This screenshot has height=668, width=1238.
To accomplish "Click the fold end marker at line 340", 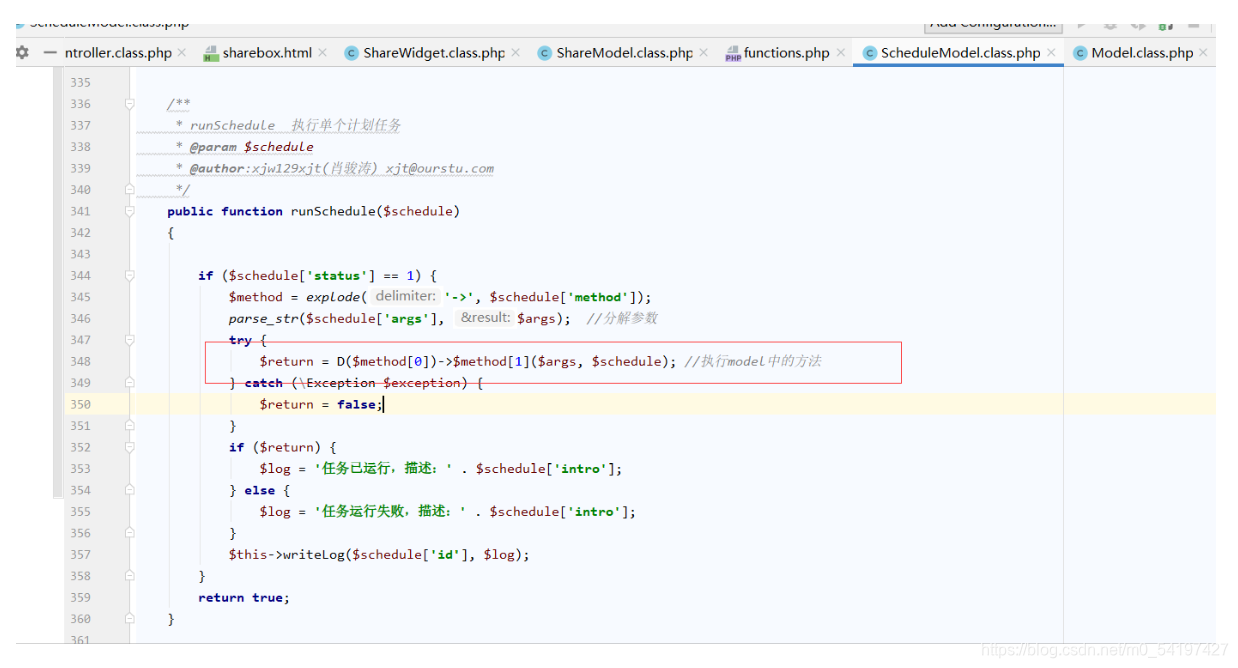I will [x=130, y=189].
